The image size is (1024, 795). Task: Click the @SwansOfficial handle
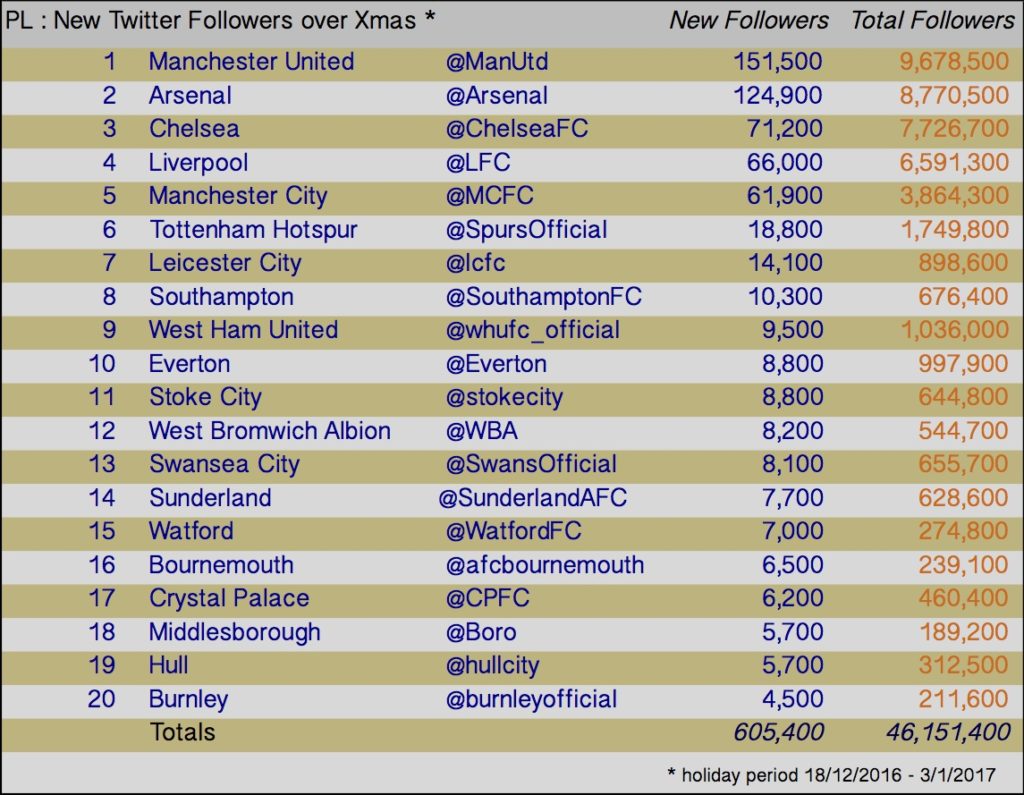(x=531, y=464)
